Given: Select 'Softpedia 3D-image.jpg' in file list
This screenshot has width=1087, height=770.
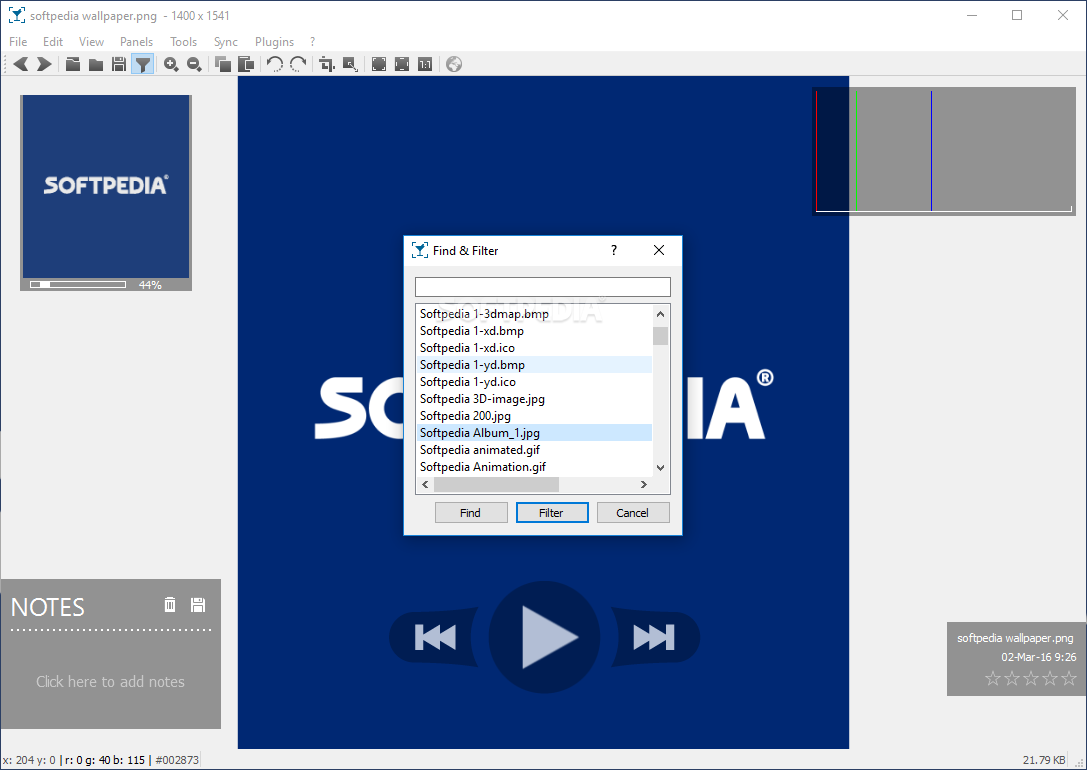Looking at the screenshot, I should (x=534, y=399).
